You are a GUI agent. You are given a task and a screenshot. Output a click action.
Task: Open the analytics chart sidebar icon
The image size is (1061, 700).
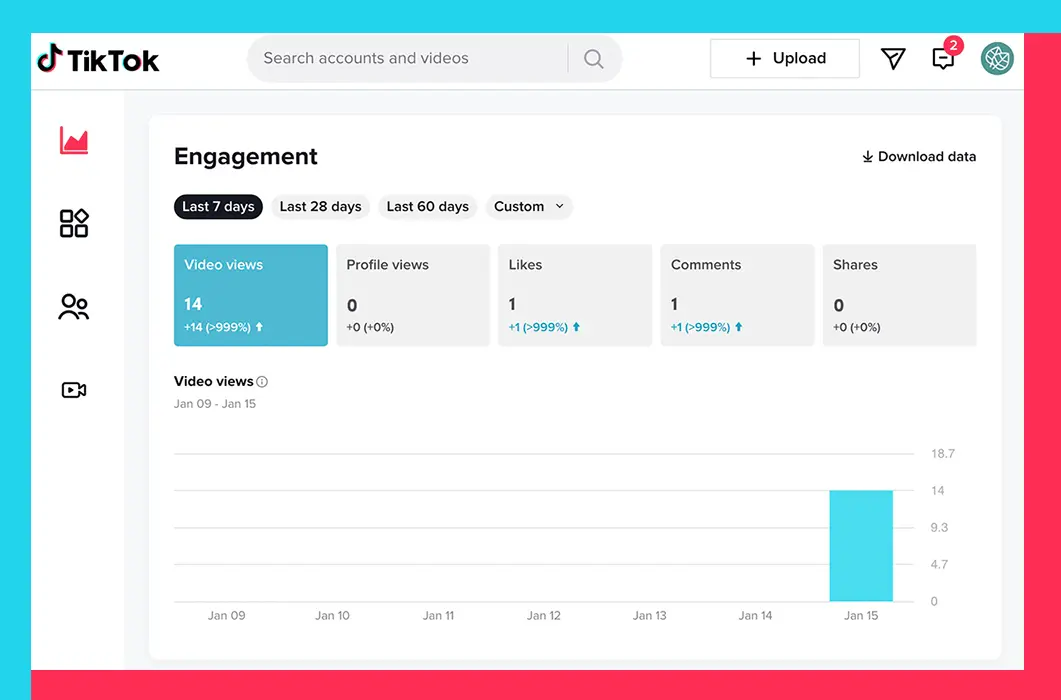pyautogui.click(x=74, y=141)
